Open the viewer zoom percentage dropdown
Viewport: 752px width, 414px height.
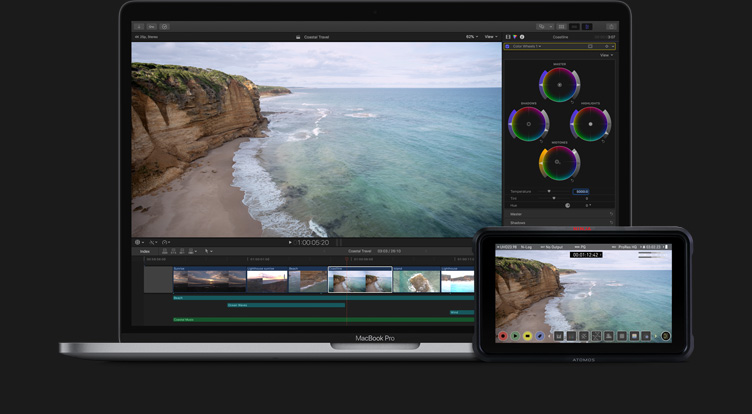pyautogui.click(x=470, y=37)
